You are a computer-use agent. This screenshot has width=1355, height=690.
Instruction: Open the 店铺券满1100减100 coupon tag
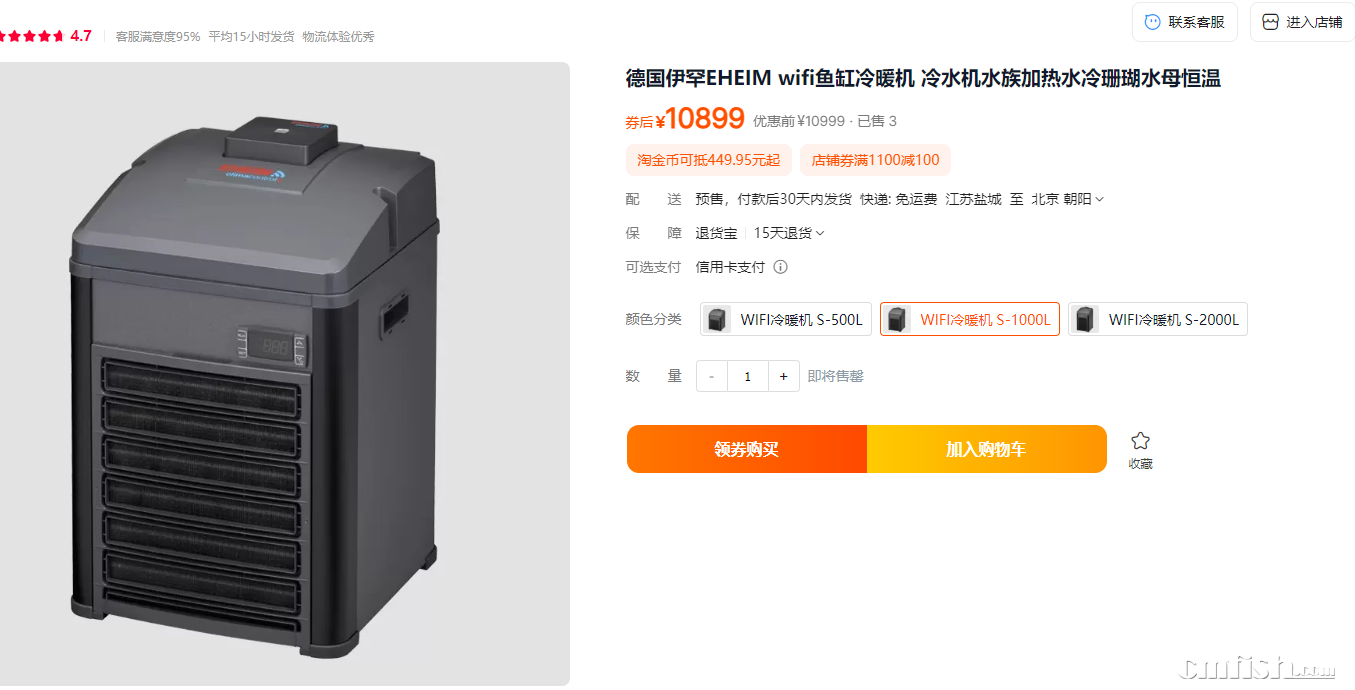point(876,160)
